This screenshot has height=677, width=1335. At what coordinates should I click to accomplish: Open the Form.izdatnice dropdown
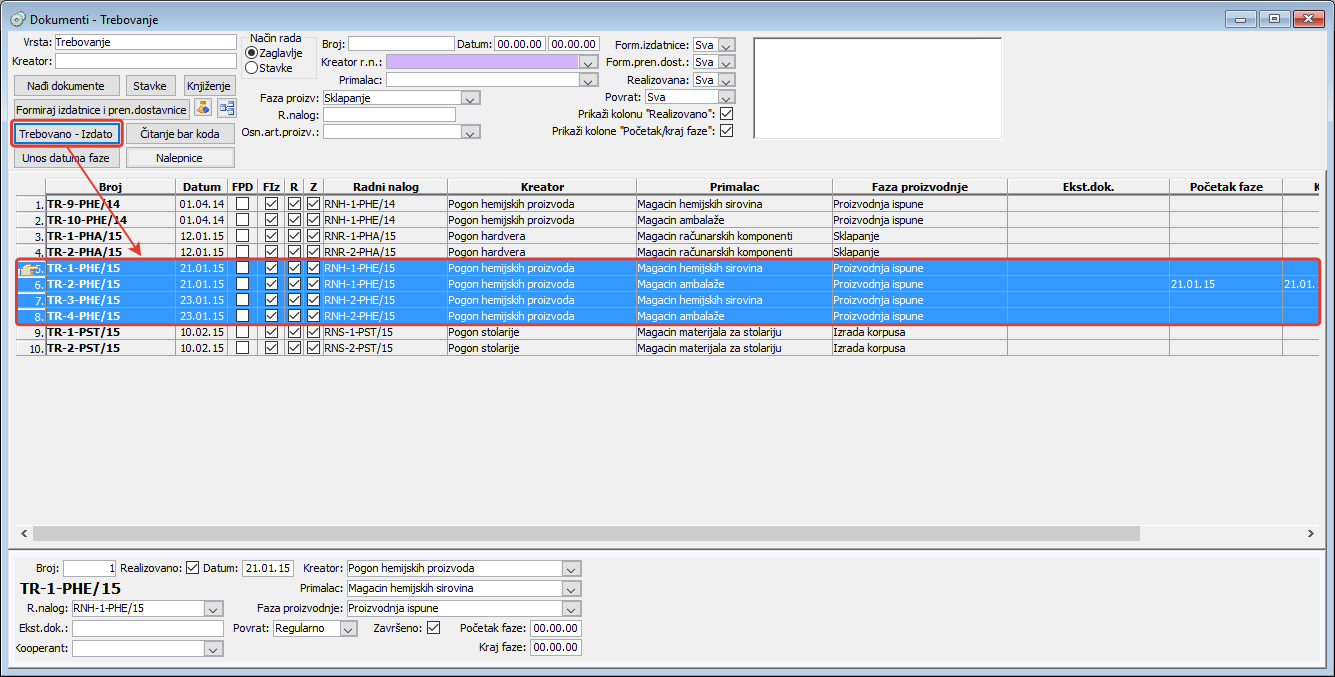point(727,45)
